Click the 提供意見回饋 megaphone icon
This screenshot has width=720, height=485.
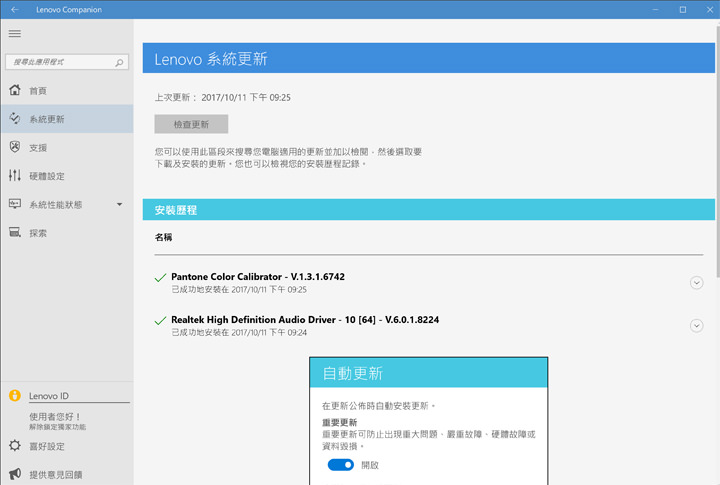click(x=14, y=474)
